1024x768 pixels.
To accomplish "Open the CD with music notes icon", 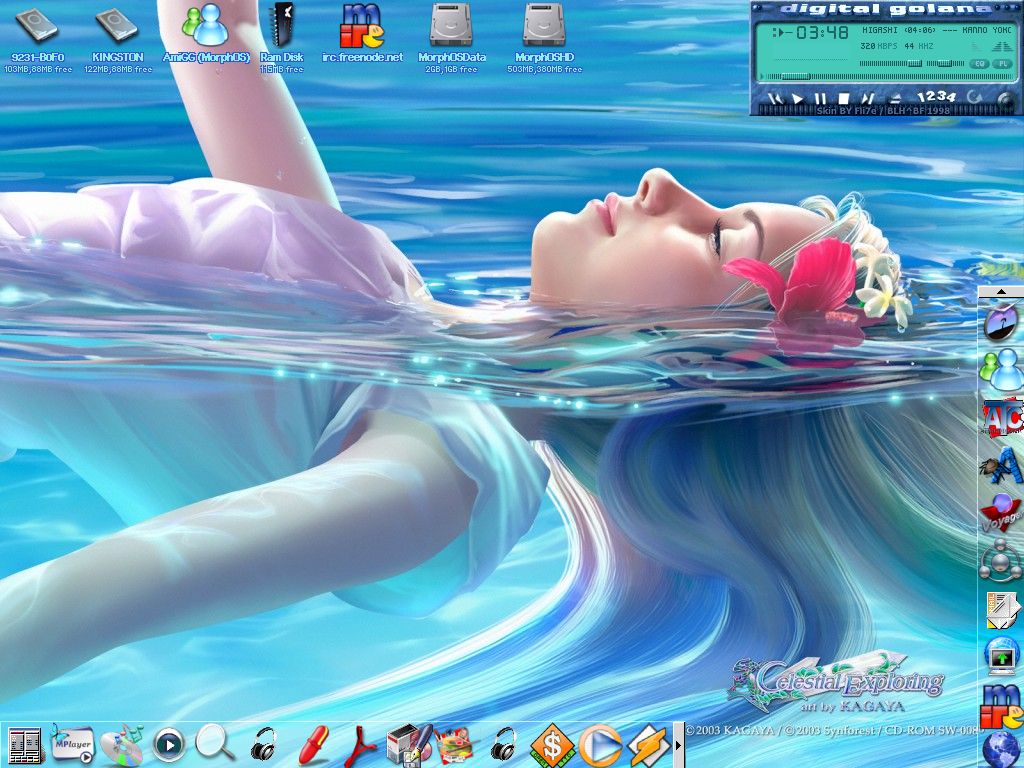I will [122, 744].
